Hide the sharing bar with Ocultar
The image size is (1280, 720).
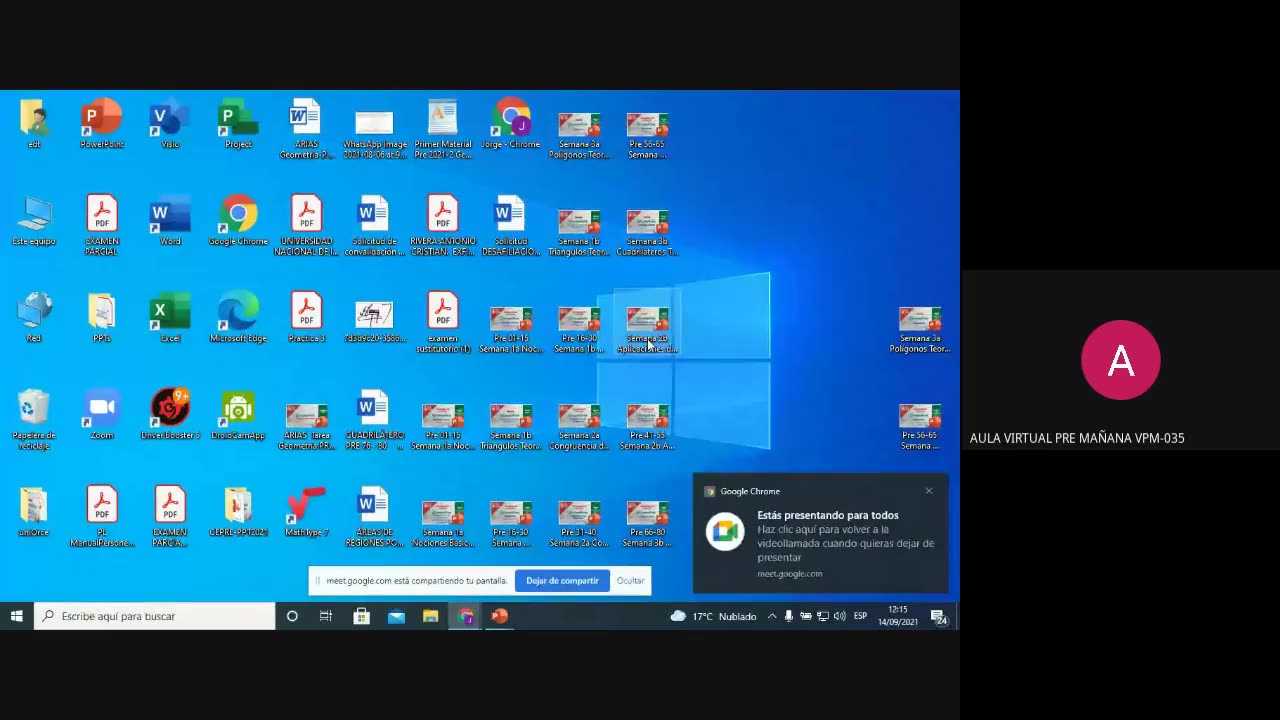coord(630,581)
